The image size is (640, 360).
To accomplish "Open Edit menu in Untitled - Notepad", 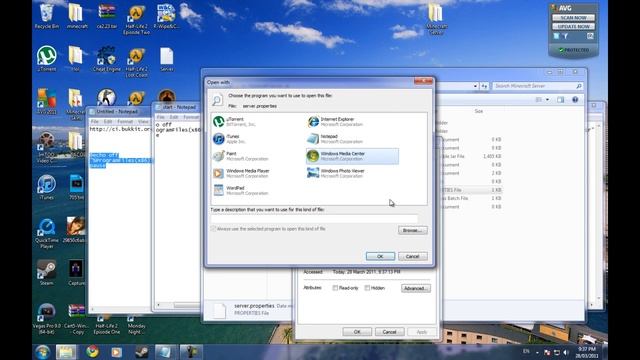I will [108, 122].
